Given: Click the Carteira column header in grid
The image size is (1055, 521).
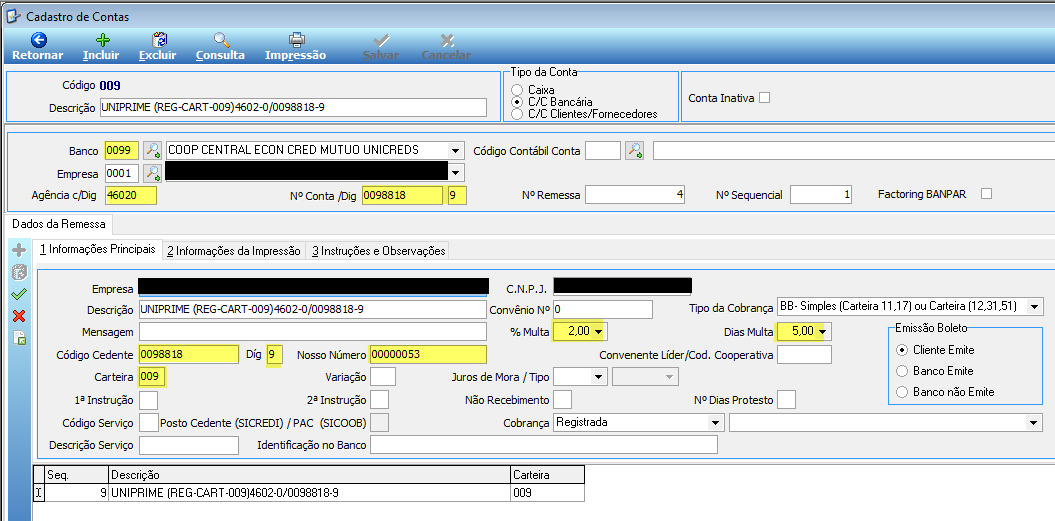Looking at the screenshot, I should (x=547, y=475).
